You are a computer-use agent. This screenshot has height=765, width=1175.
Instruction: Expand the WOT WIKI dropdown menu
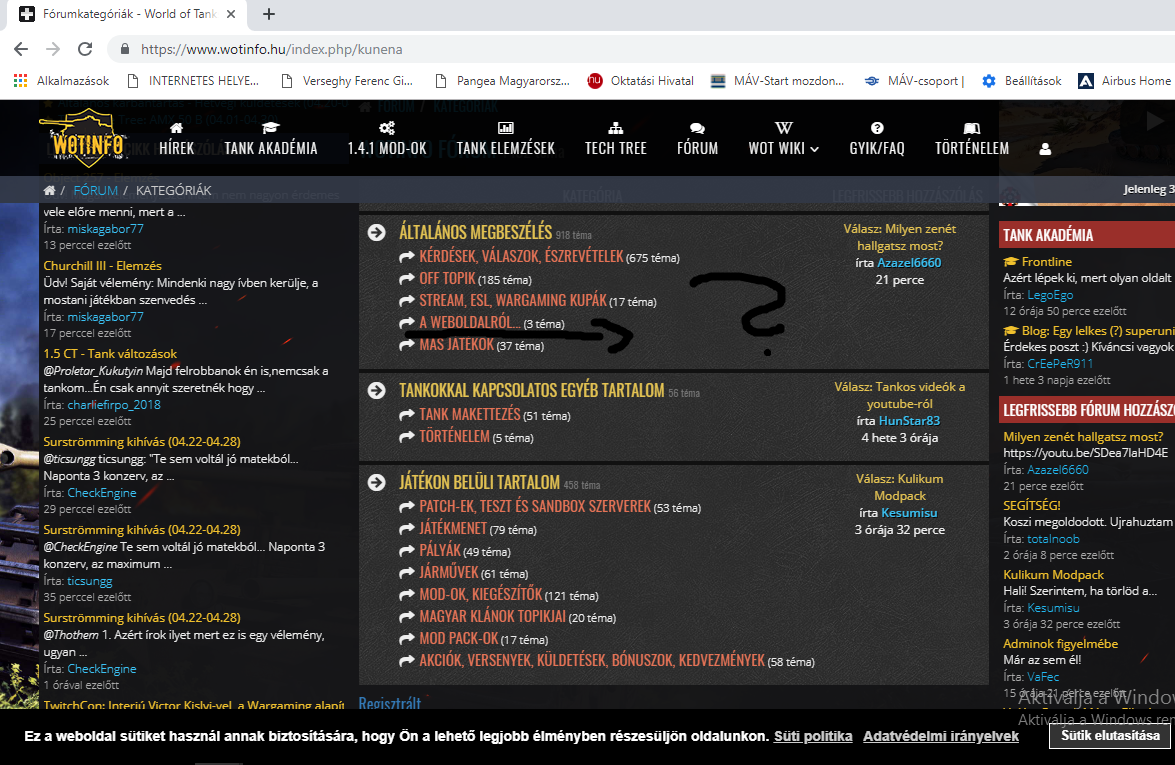coord(783,139)
